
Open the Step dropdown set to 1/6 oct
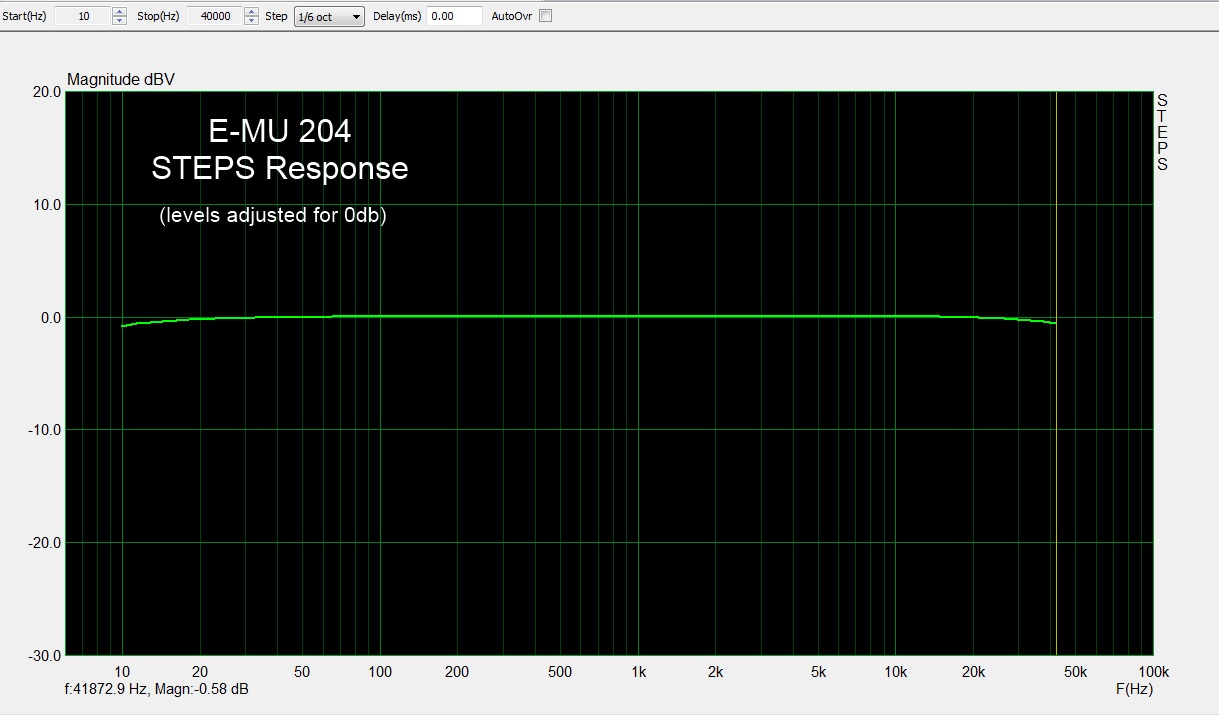pyautogui.click(x=329, y=17)
